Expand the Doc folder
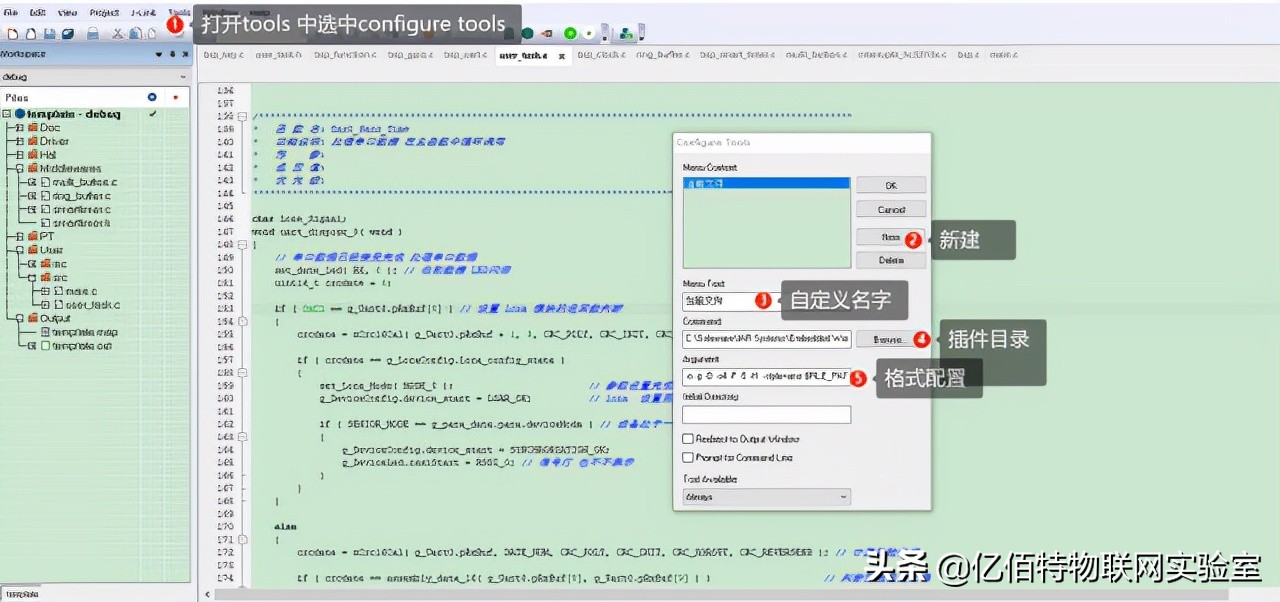The image size is (1280, 602). click(20, 128)
